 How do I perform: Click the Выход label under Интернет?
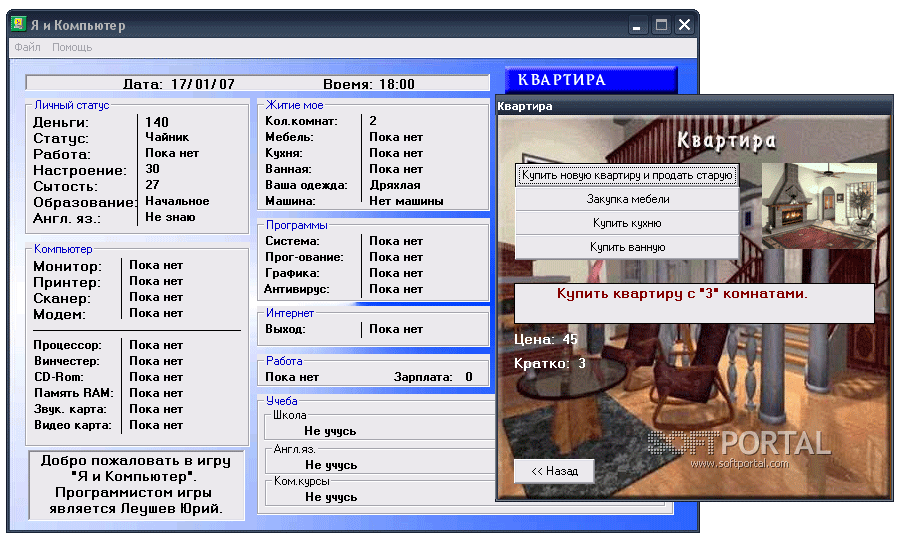285,330
